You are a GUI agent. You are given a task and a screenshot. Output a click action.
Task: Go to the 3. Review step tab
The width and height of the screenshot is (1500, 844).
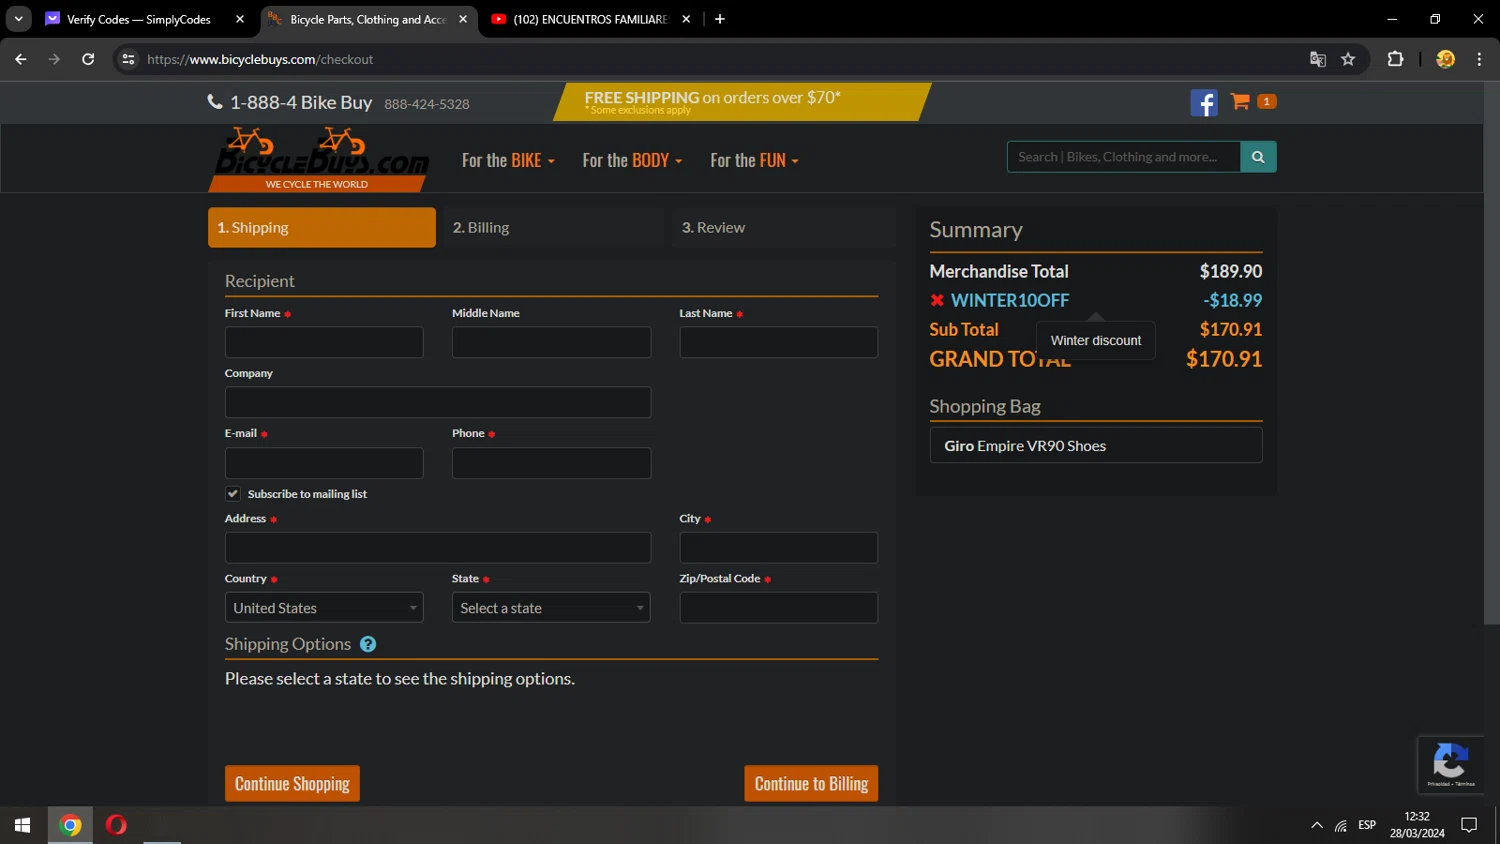coord(783,228)
